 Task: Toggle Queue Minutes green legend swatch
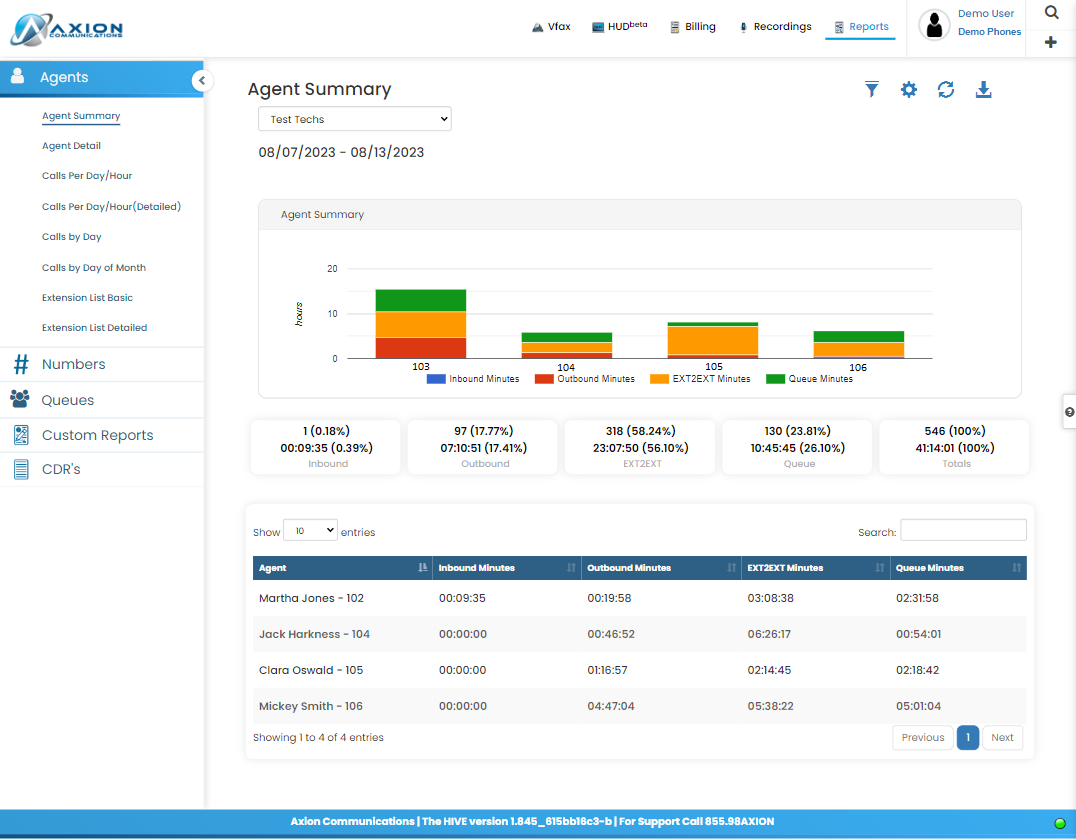[x=775, y=379]
